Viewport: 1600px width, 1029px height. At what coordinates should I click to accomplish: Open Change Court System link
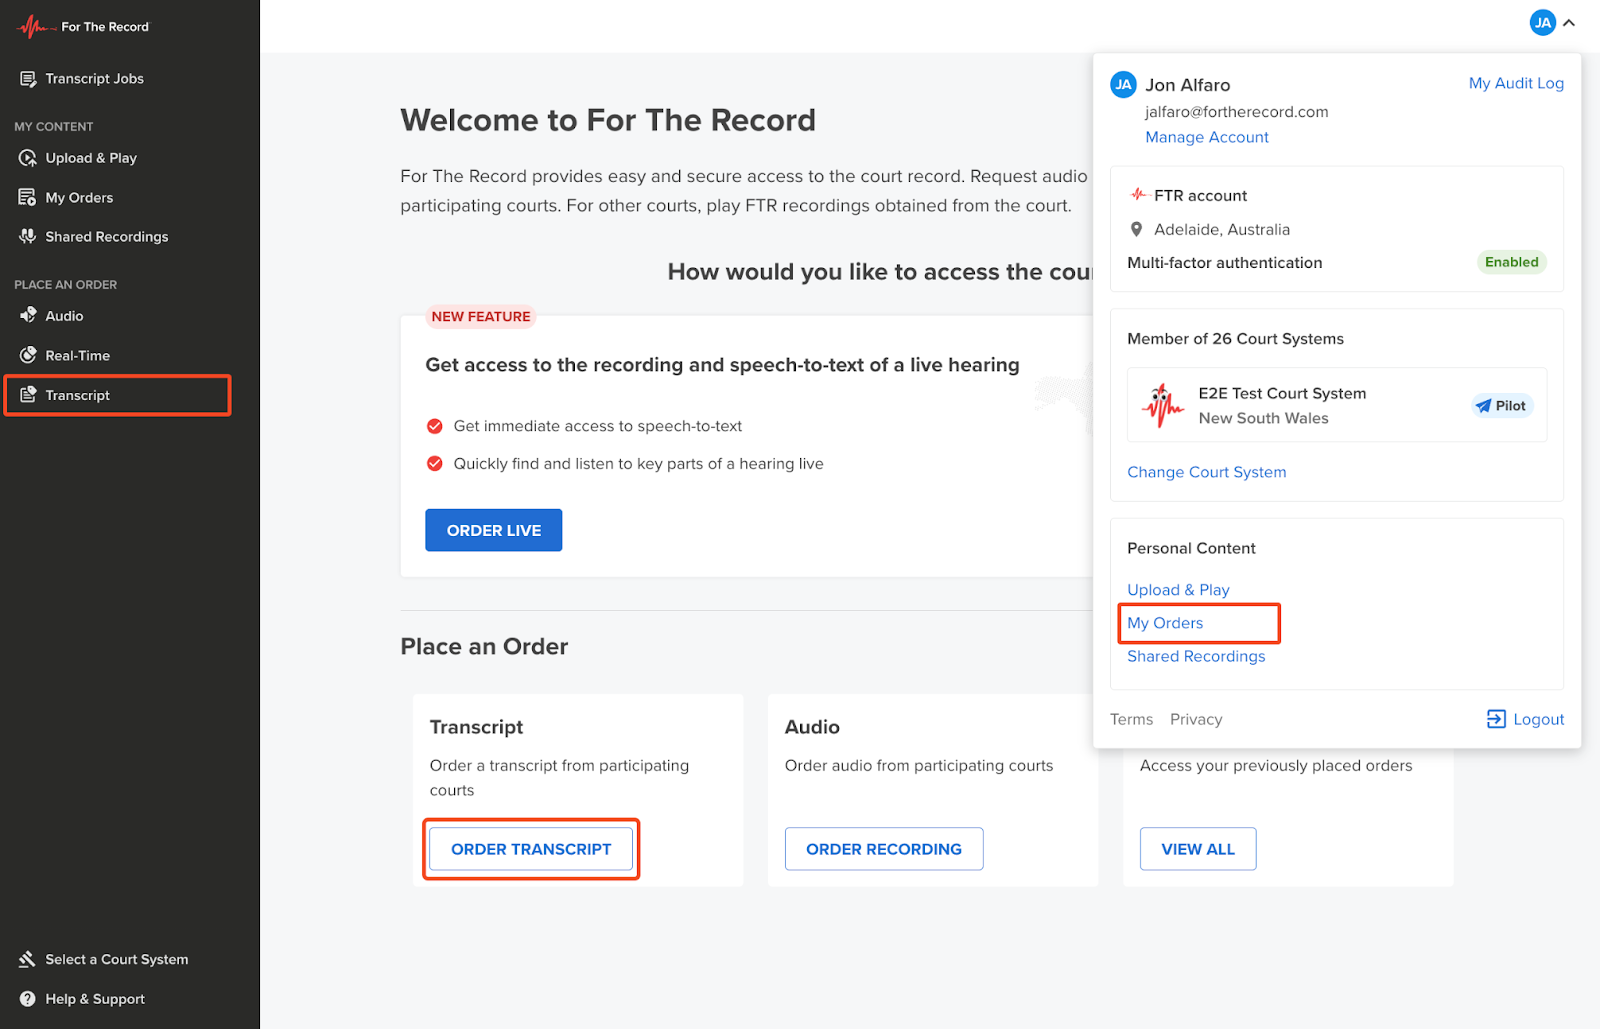pos(1207,472)
